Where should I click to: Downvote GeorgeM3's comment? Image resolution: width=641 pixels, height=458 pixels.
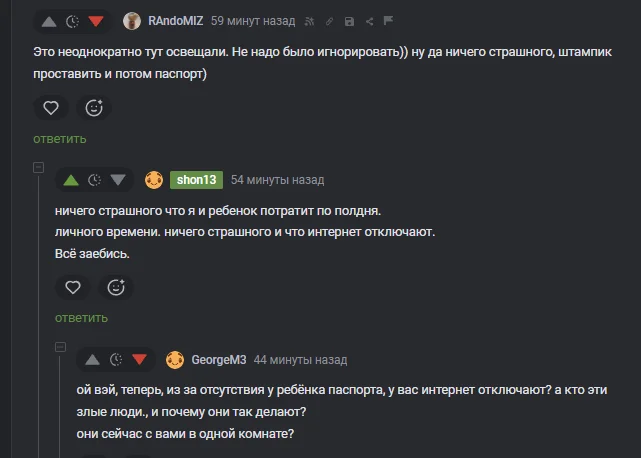pos(140,359)
